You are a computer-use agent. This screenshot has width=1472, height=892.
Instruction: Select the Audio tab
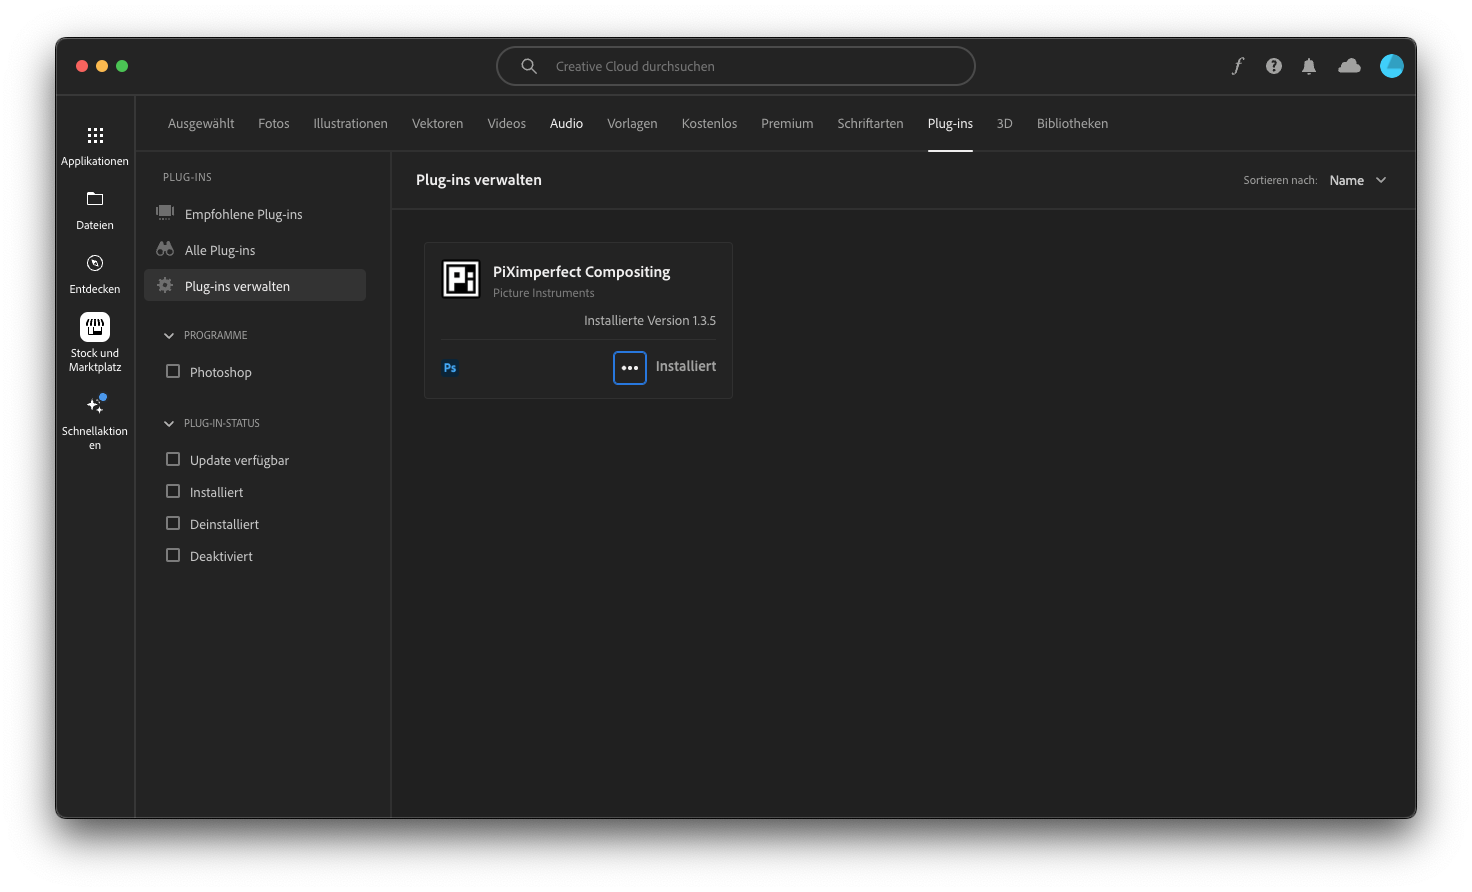pyautogui.click(x=566, y=124)
